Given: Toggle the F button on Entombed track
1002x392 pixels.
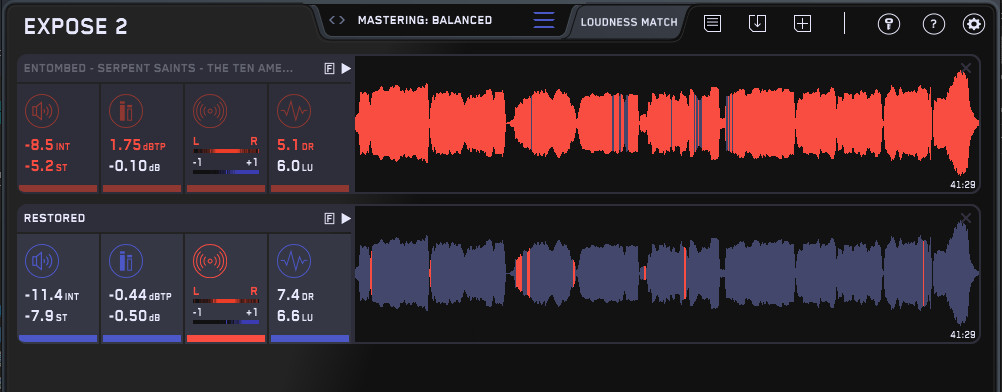Looking at the screenshot, I should pyautogui.click(x=330, y=68).
